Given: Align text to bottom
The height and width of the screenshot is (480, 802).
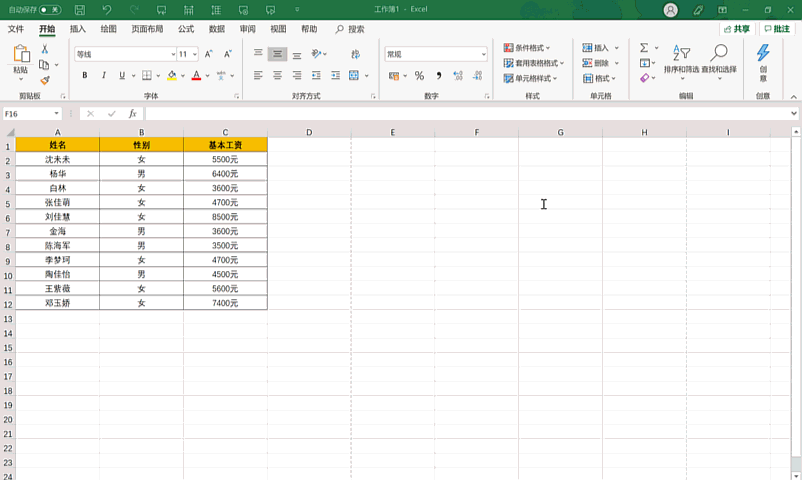Looking at the screenshot, I should click(x=297, y=54).
